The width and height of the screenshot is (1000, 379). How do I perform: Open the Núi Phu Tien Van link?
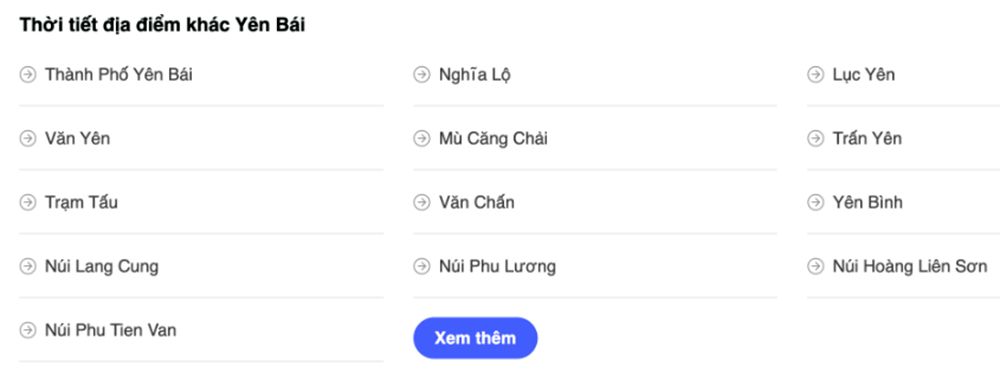(x=110, y=330)
